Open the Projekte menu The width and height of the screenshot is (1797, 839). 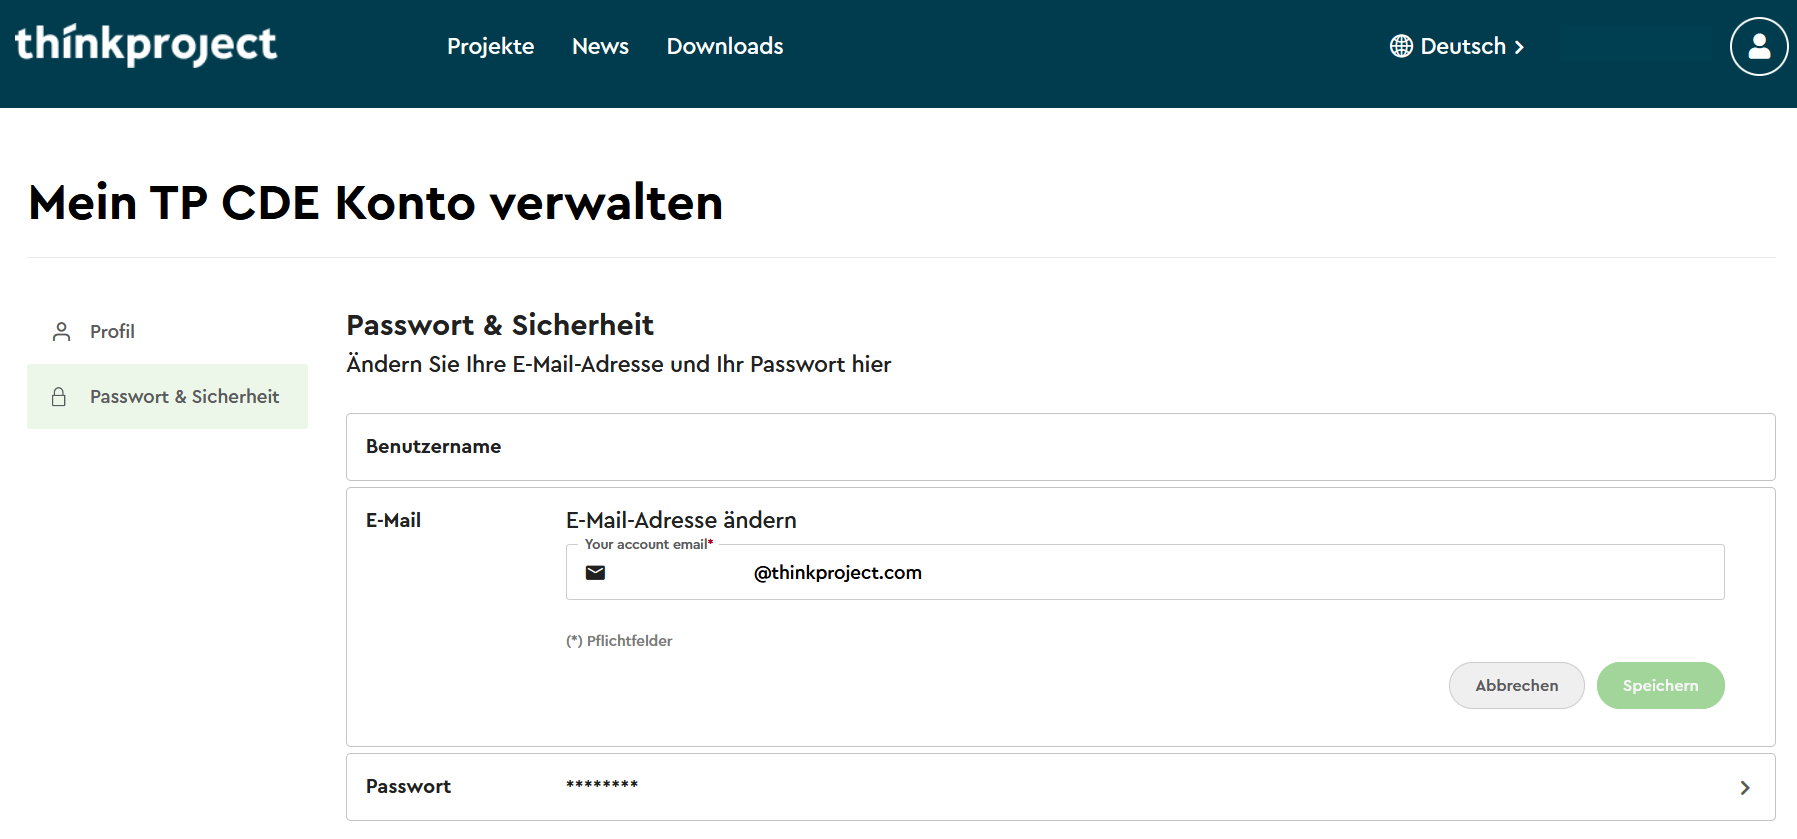pyautogui.click(x=490, y=46)
